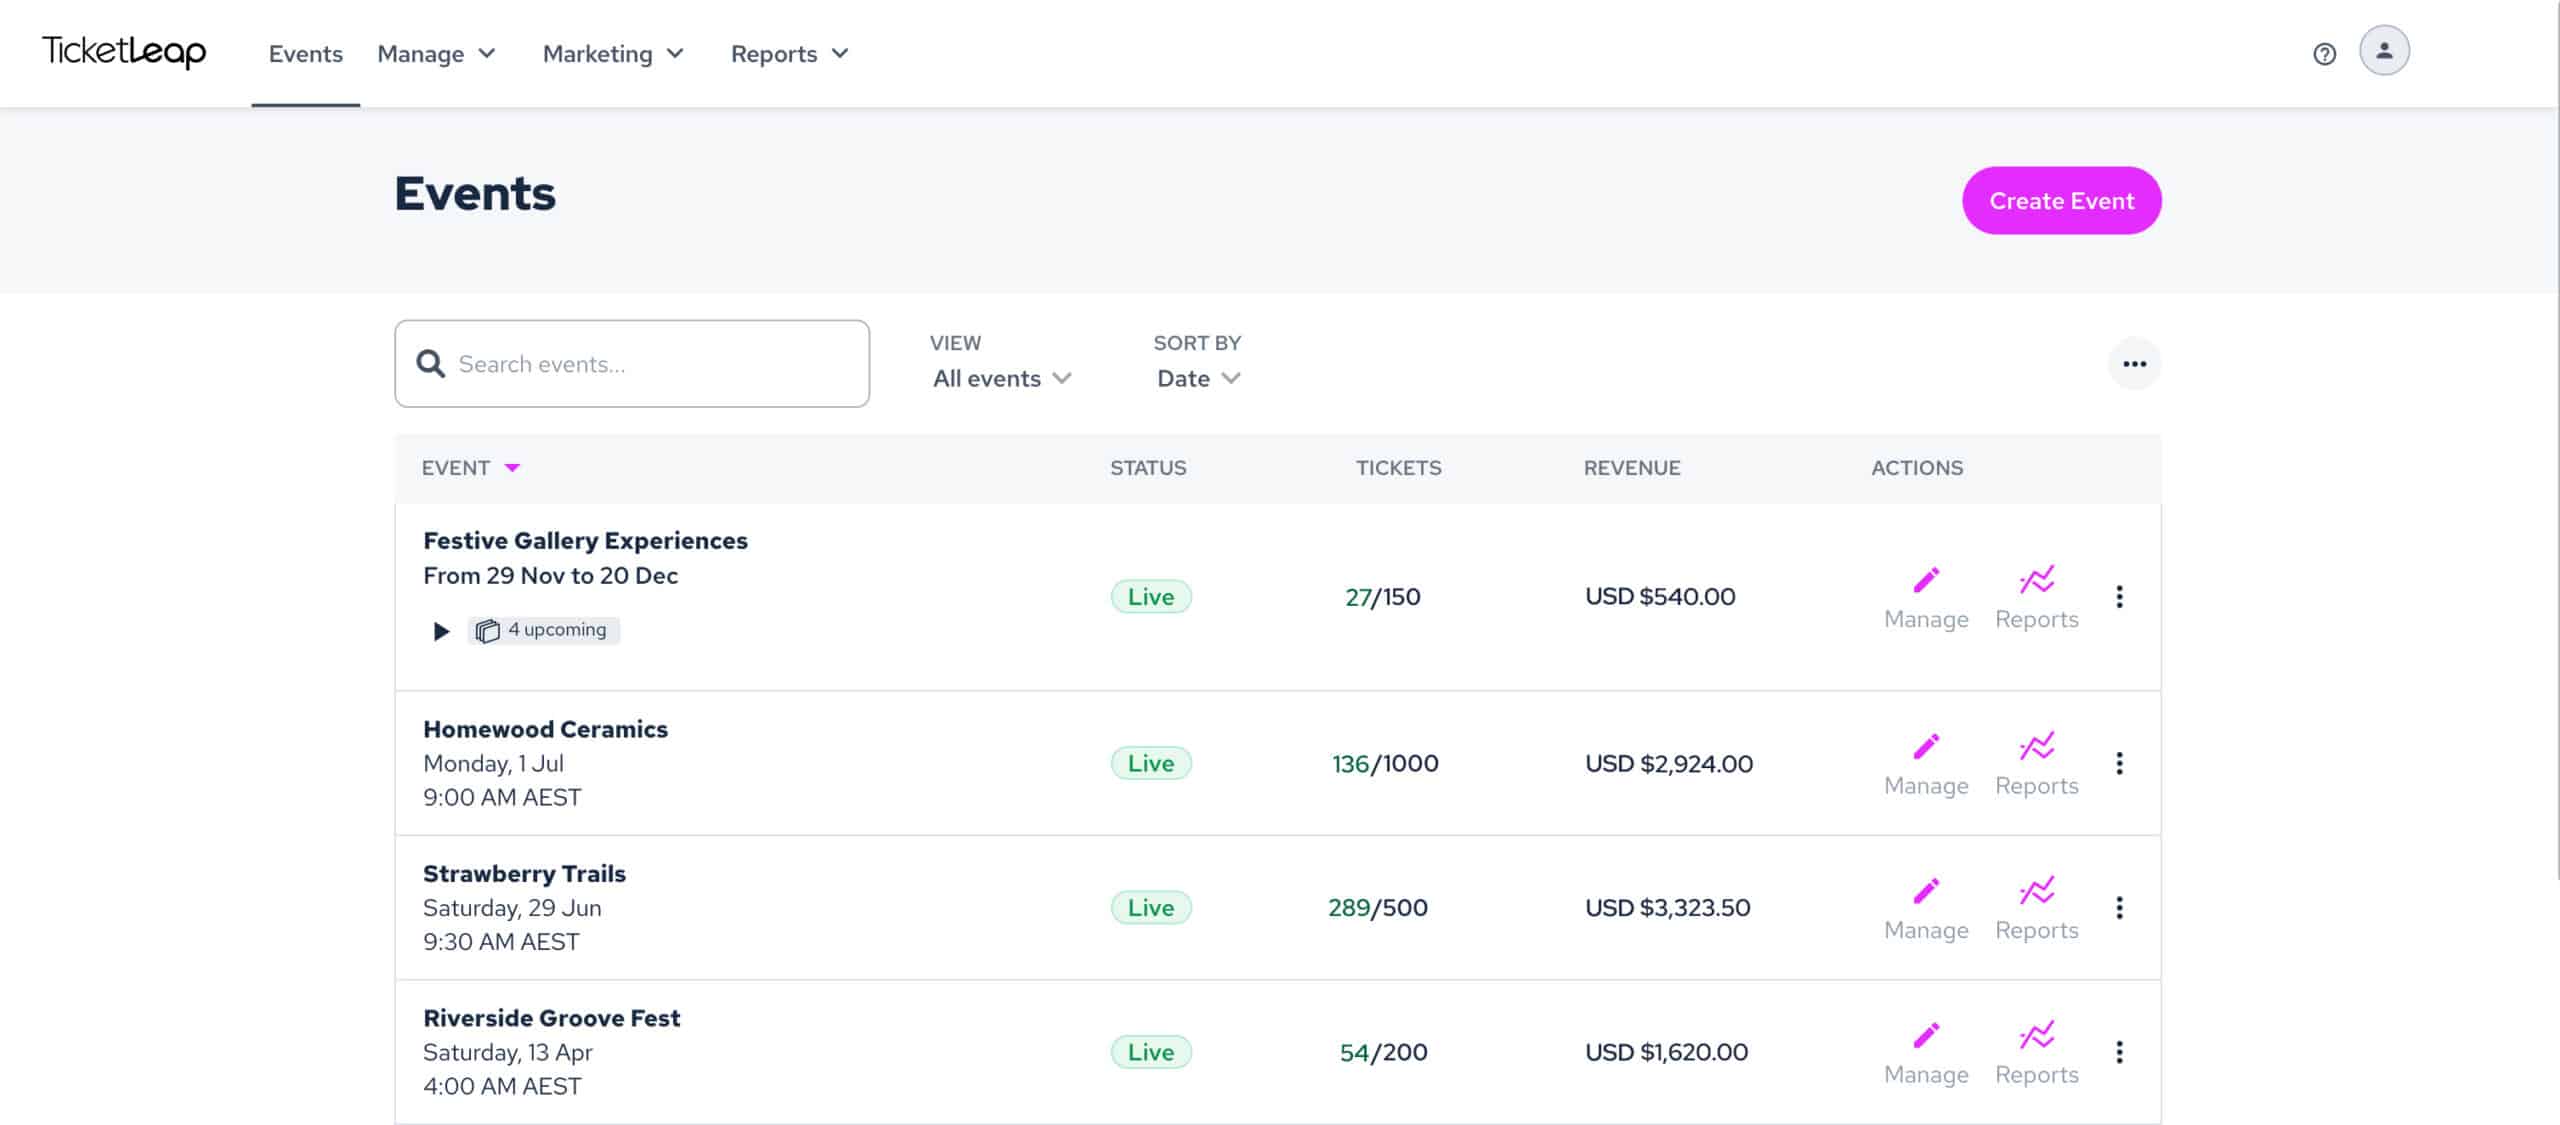Open the help question mark icon

tap(2325, 52)
